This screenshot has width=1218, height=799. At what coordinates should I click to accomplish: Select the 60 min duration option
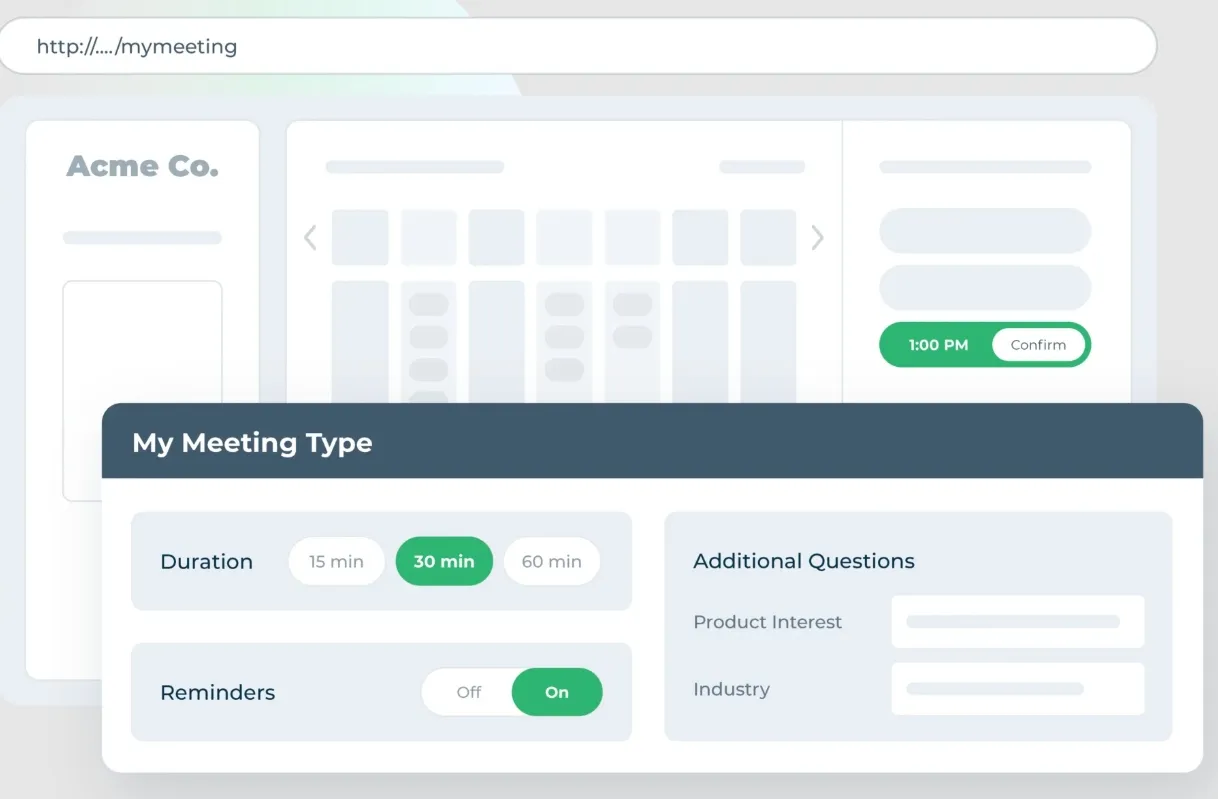tap(551, 562)
